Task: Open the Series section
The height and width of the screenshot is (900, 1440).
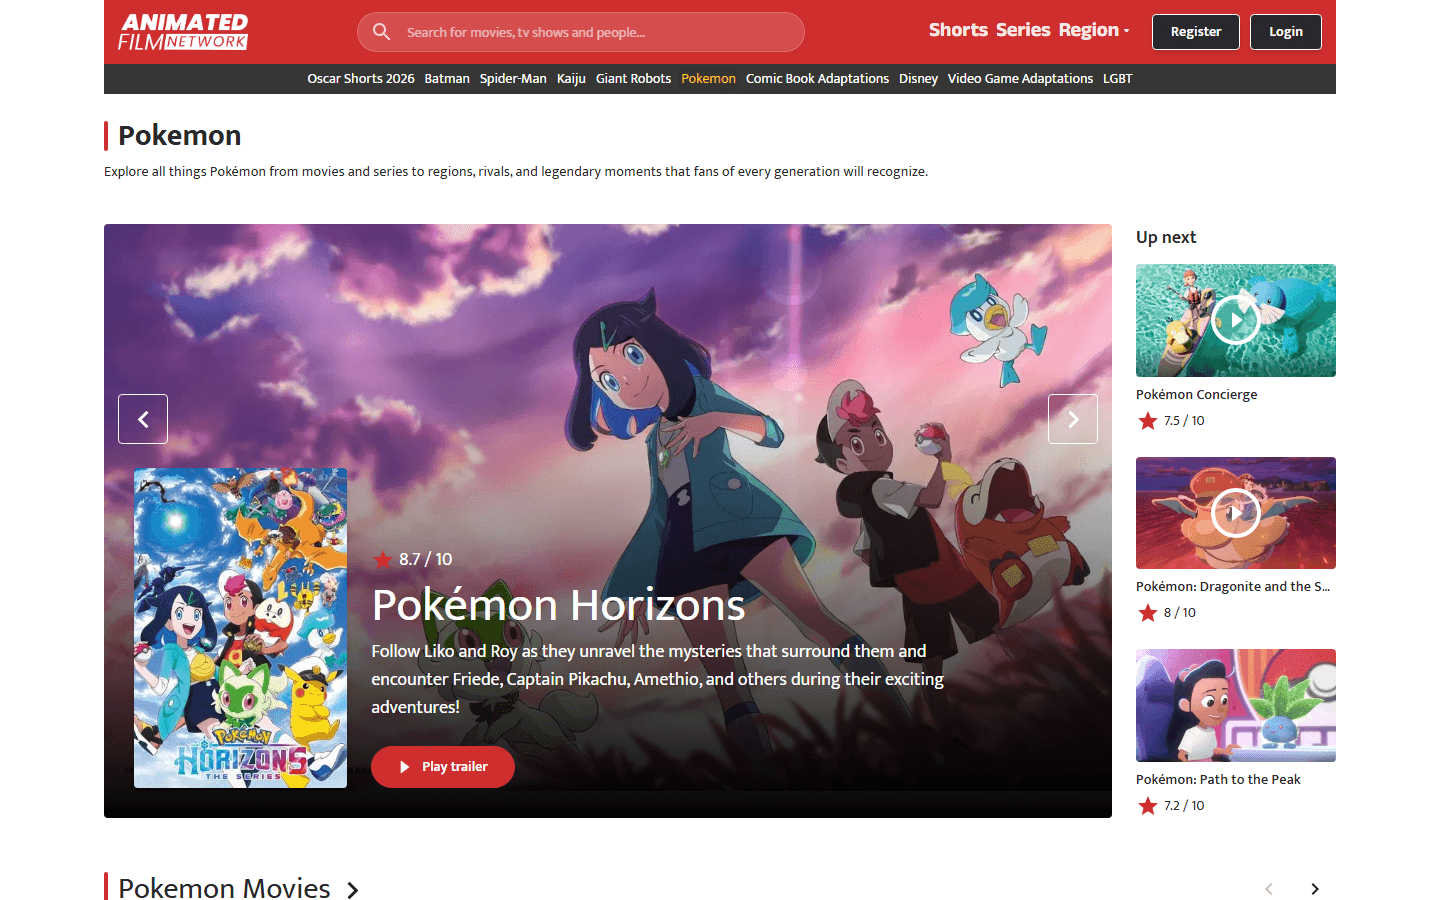Action: pos(1023,30)
